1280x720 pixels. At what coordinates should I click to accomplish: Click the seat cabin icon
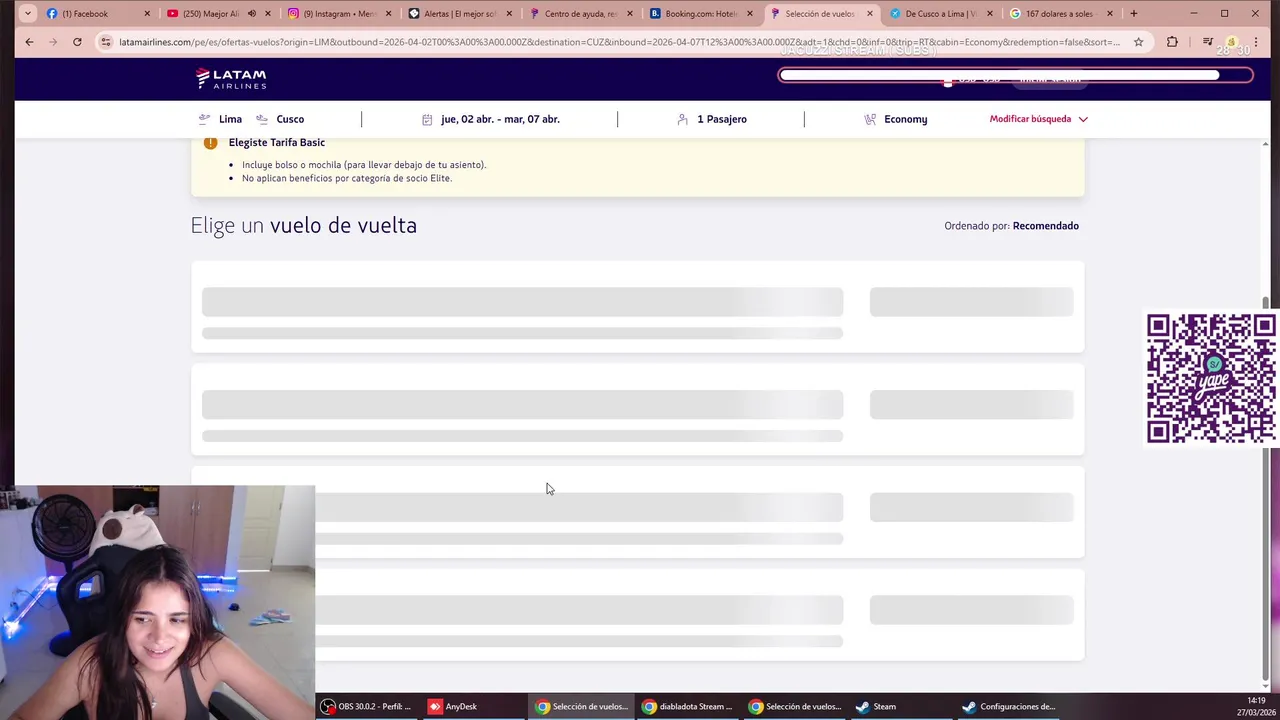[x=870, y=119]
